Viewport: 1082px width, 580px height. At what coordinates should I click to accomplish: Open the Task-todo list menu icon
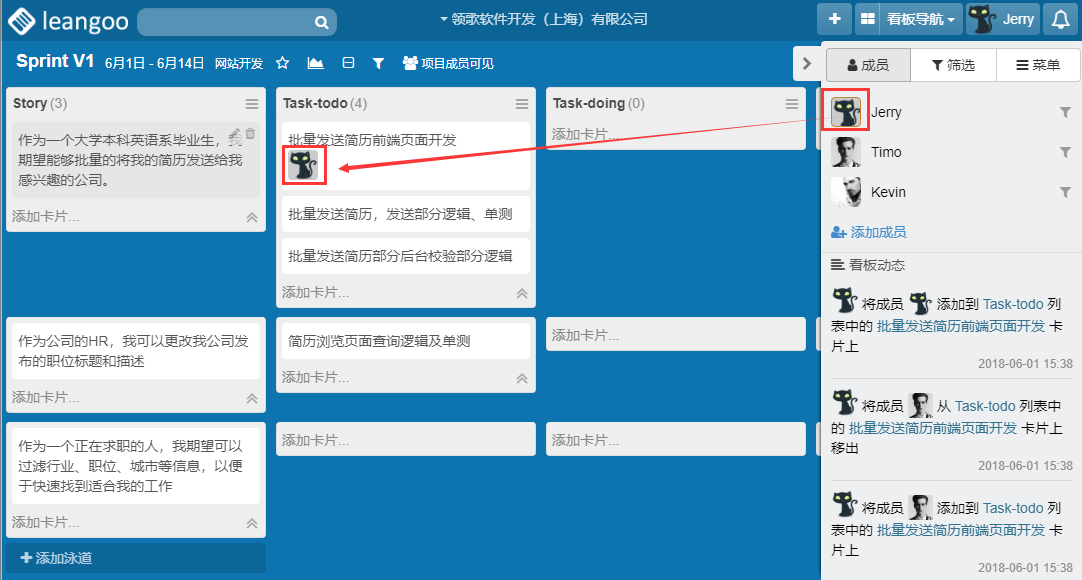coord(522,104)
